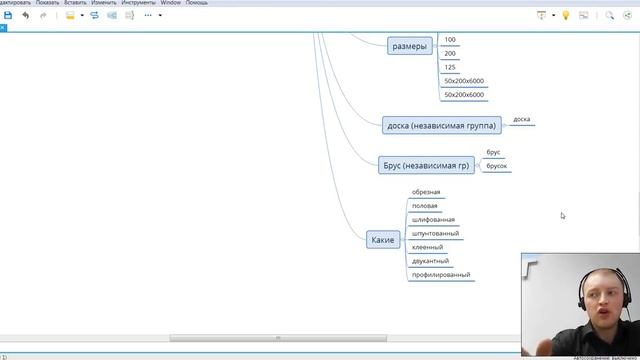Select the клееный subtopic

[427, 248]
